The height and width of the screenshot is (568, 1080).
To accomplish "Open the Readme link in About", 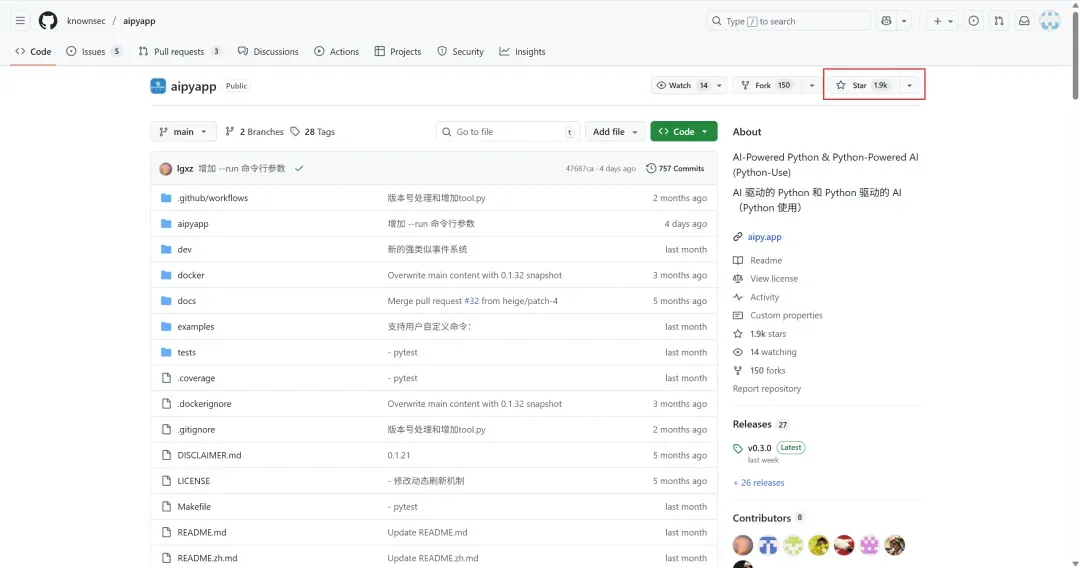I will click(766, 260).
